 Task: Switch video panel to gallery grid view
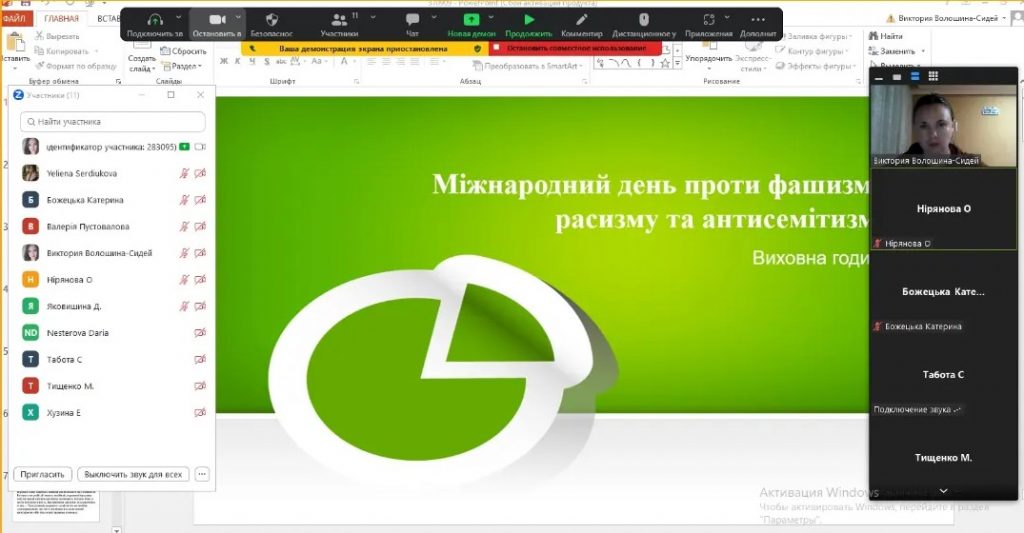(x=933, y=76)
